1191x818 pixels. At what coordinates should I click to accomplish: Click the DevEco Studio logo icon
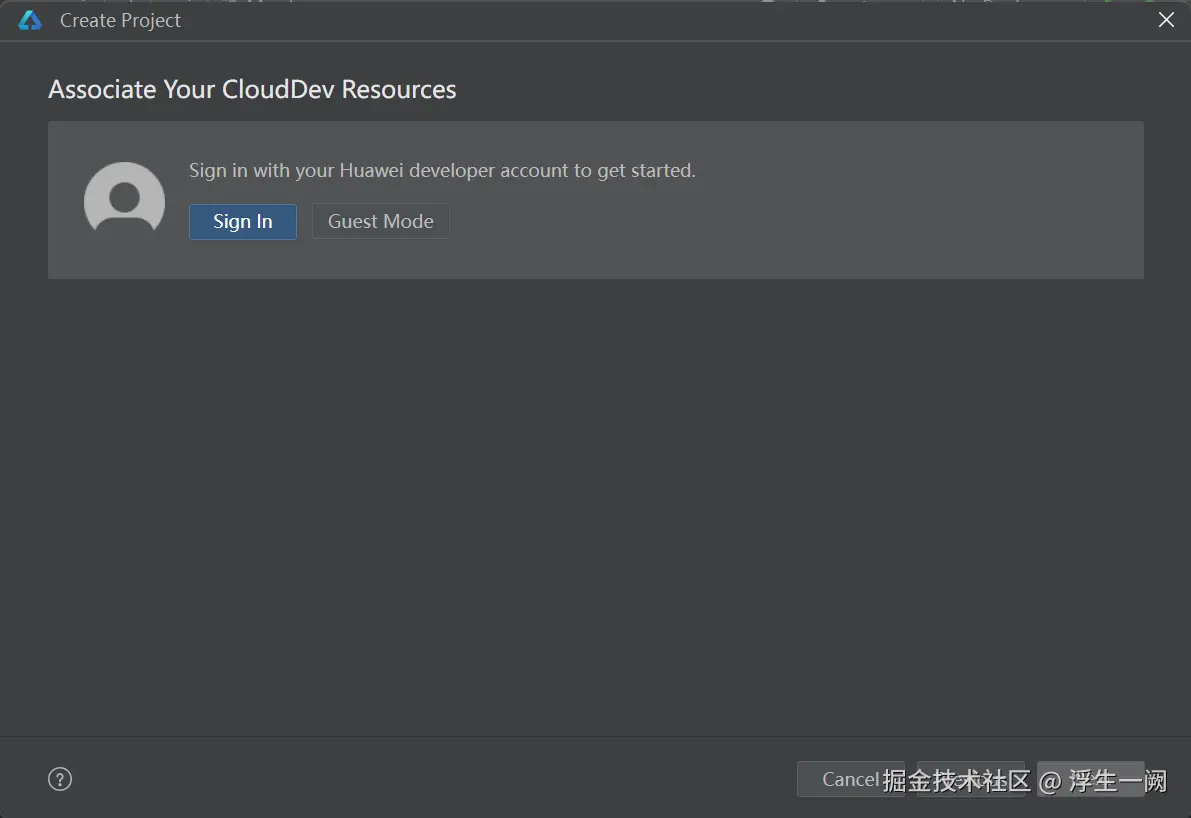tap(30, 21)
